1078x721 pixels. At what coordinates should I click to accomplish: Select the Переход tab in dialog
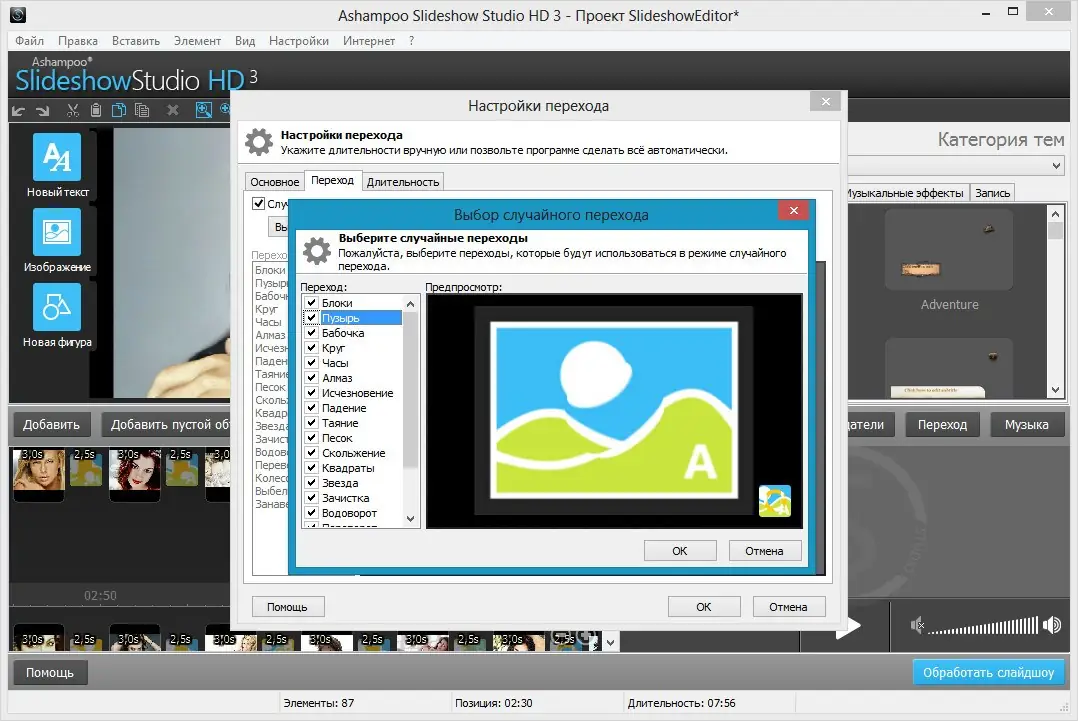coord(332,180)
